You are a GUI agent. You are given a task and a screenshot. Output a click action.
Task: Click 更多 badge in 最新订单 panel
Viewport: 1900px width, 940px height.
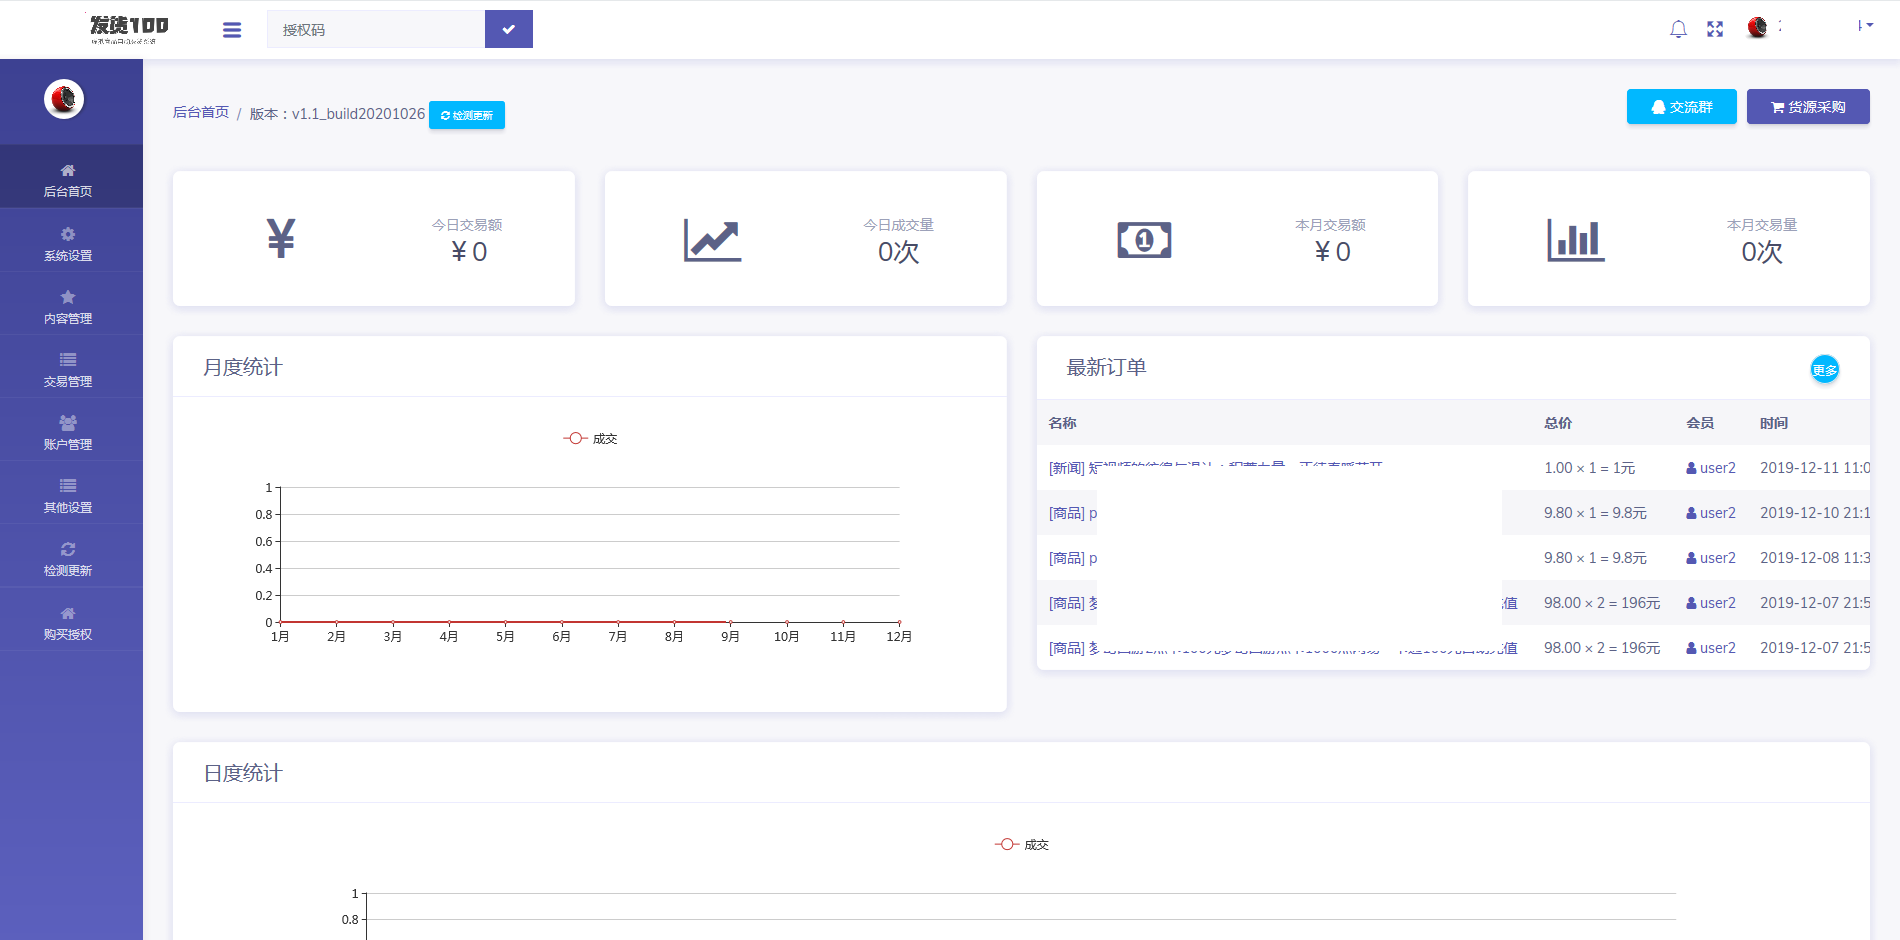(1824, 370)
